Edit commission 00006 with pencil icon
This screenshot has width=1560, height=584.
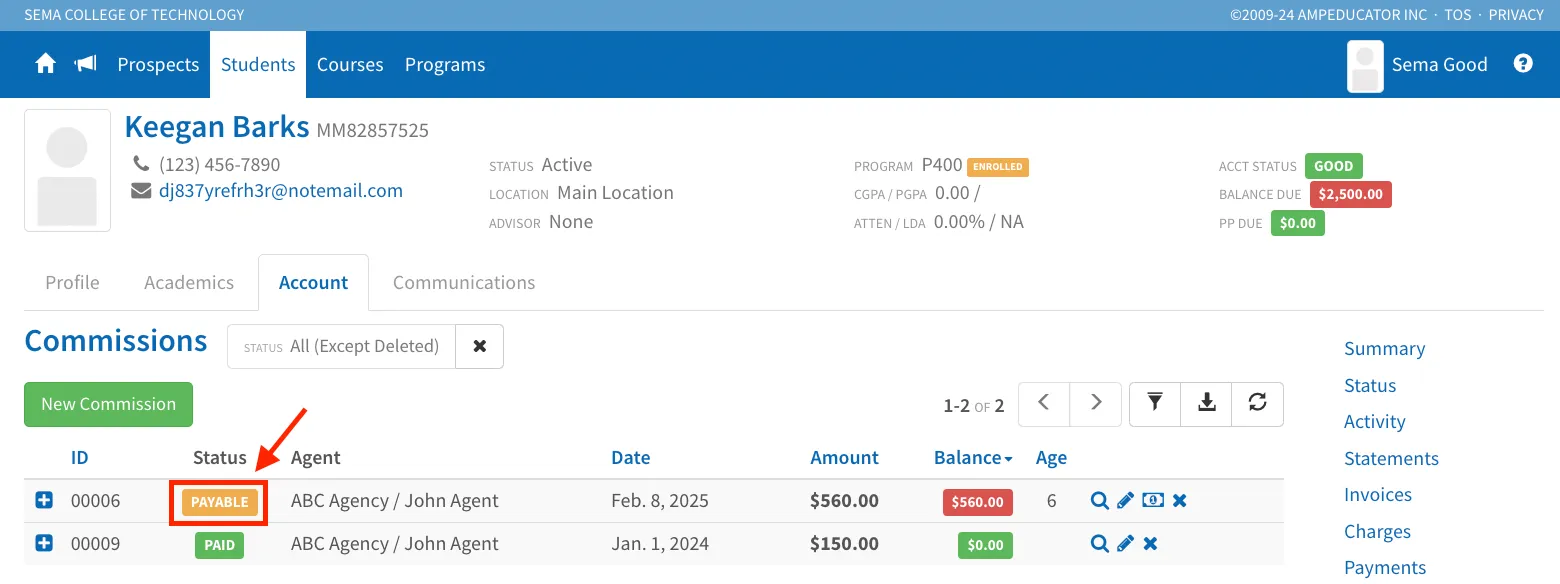[x=1126, y=501]
